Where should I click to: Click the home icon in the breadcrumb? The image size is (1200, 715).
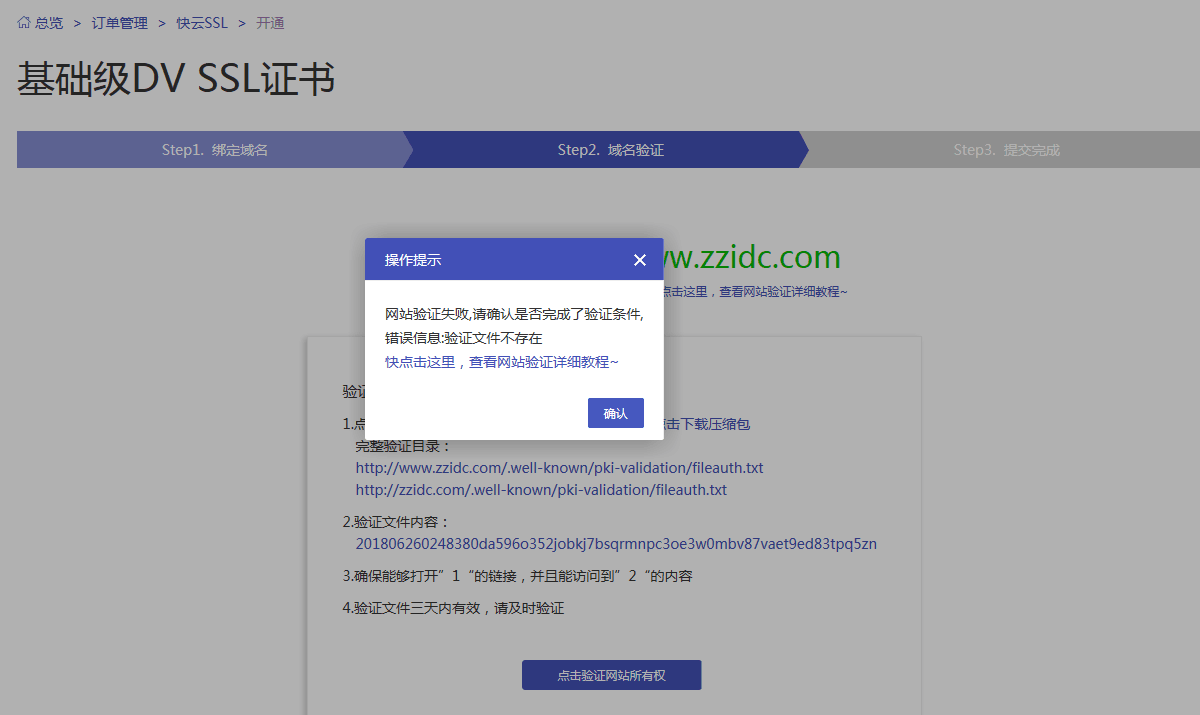click(24, 23)
